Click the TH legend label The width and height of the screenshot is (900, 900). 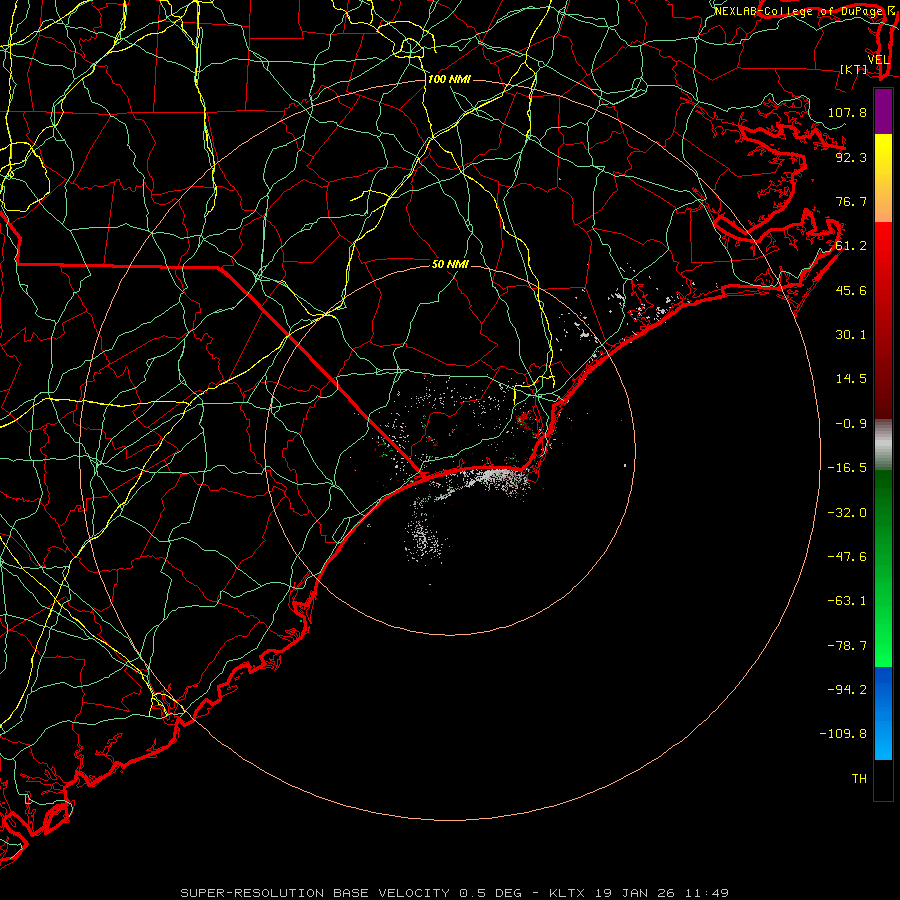(859, 779)
